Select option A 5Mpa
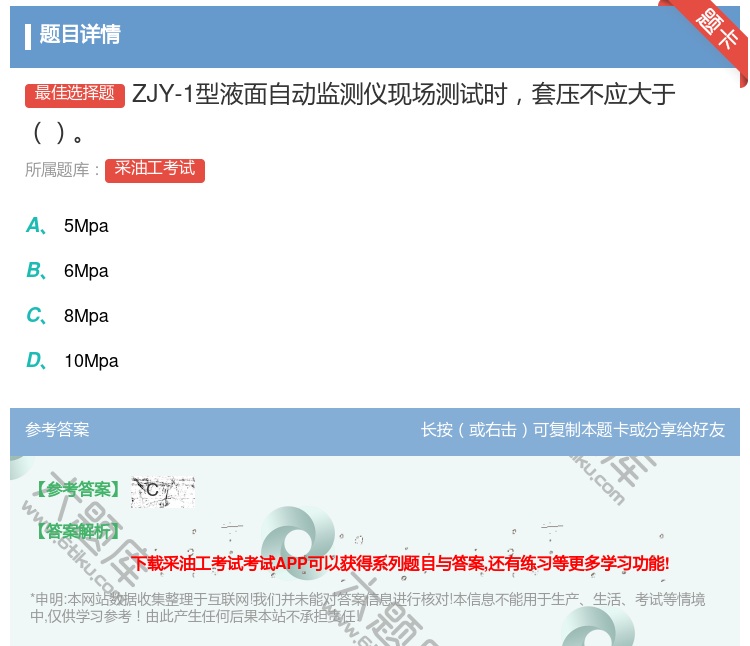This screenshot has height=646, width=750. coord(67,226)
